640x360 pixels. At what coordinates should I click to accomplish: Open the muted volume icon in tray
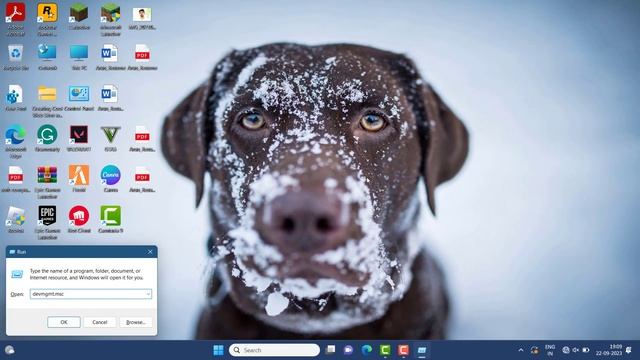(x=576, y=350)
